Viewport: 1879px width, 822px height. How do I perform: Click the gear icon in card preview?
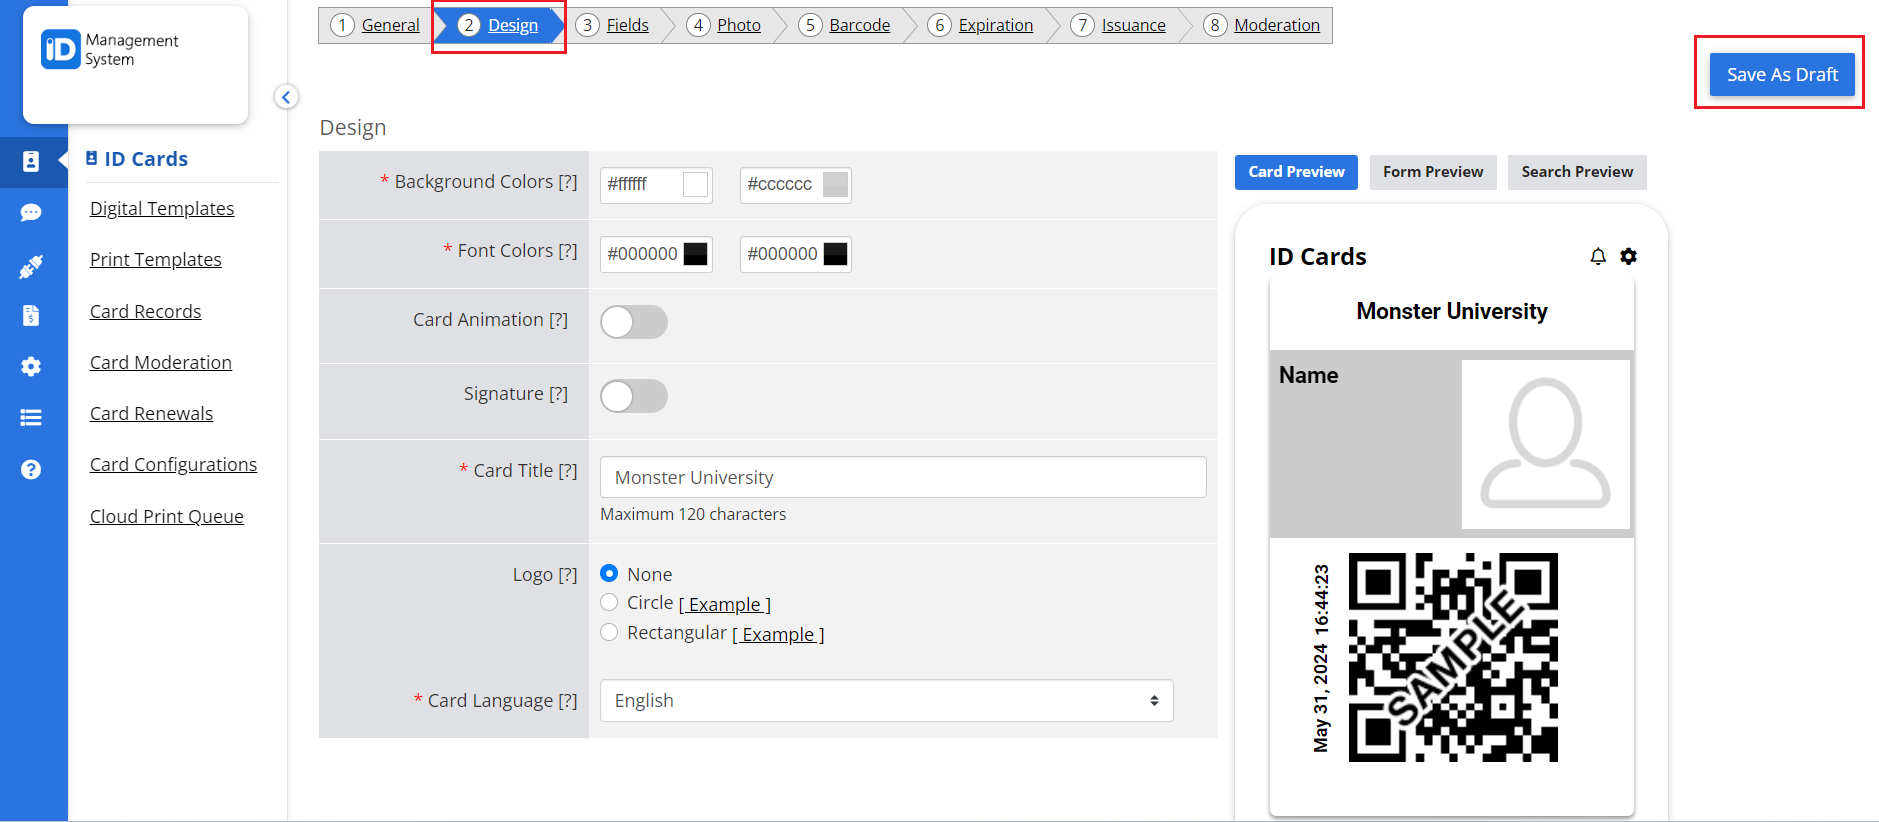click(1629, 257)
